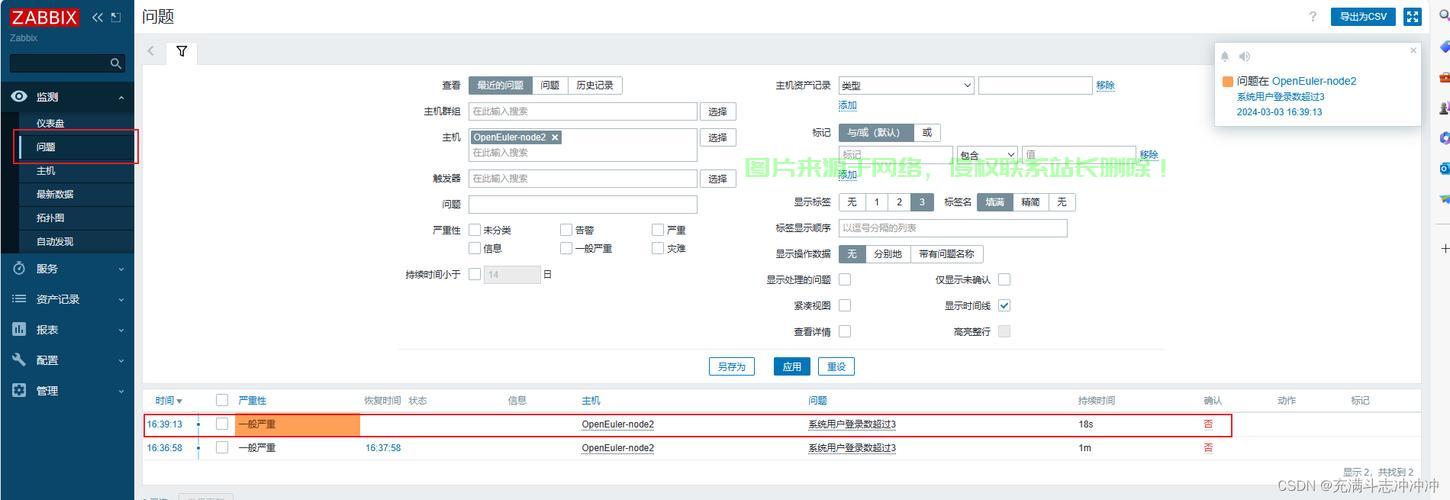The width and height of the screenshot is (1450, 500).
Task: Uncheck the 显示时间线 checkbox
Action: (1004, 305)
